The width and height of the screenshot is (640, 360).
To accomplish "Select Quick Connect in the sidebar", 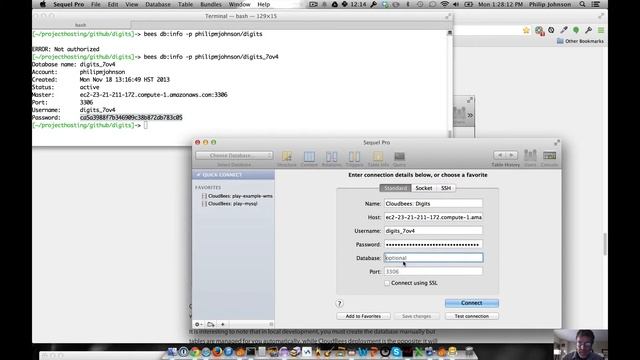I will pyautogui.click(x=233, y=175).
